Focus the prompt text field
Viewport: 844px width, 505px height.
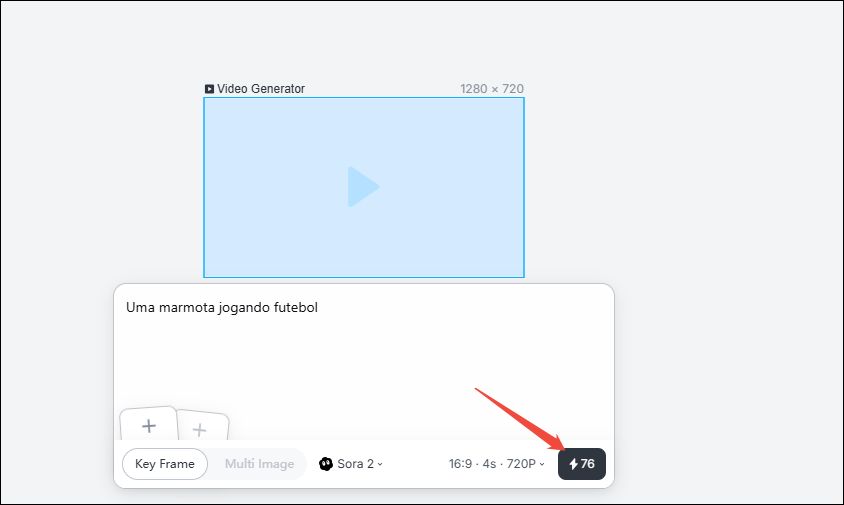click(363, 360)
